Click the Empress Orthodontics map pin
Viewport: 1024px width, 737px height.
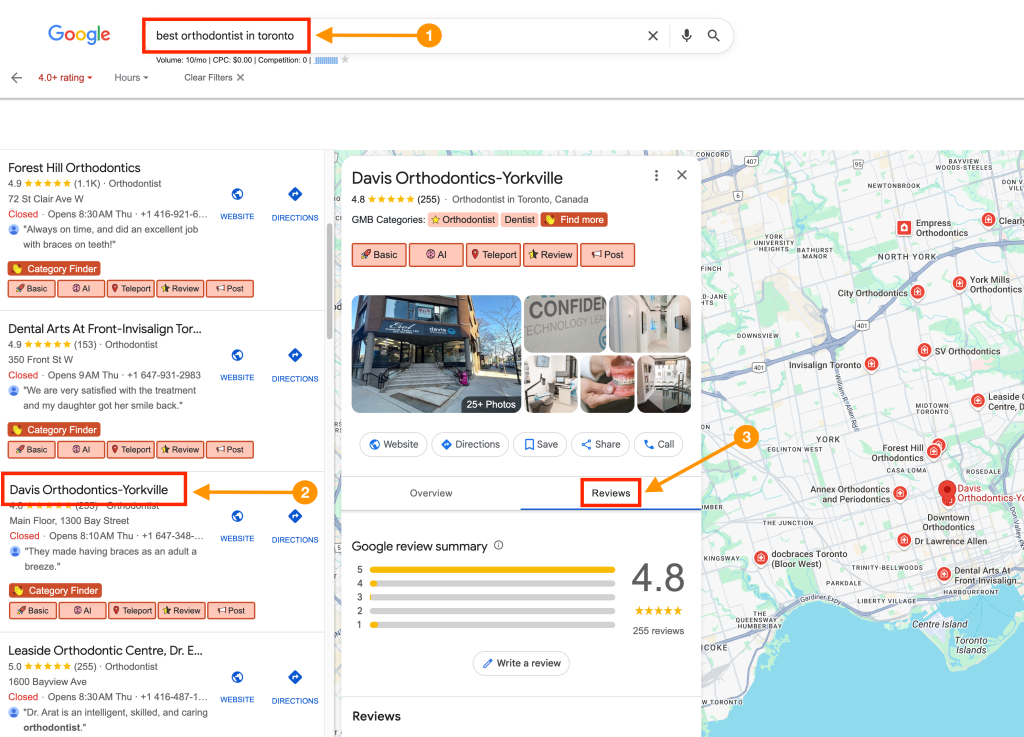pyautogui.click(x=904, y=228)
